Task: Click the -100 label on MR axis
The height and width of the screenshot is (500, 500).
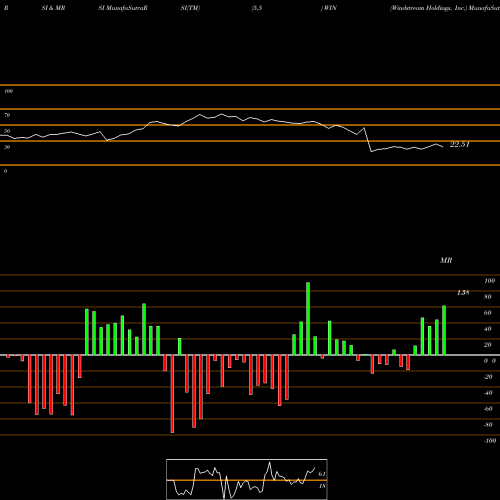Action: click(490, 441)
